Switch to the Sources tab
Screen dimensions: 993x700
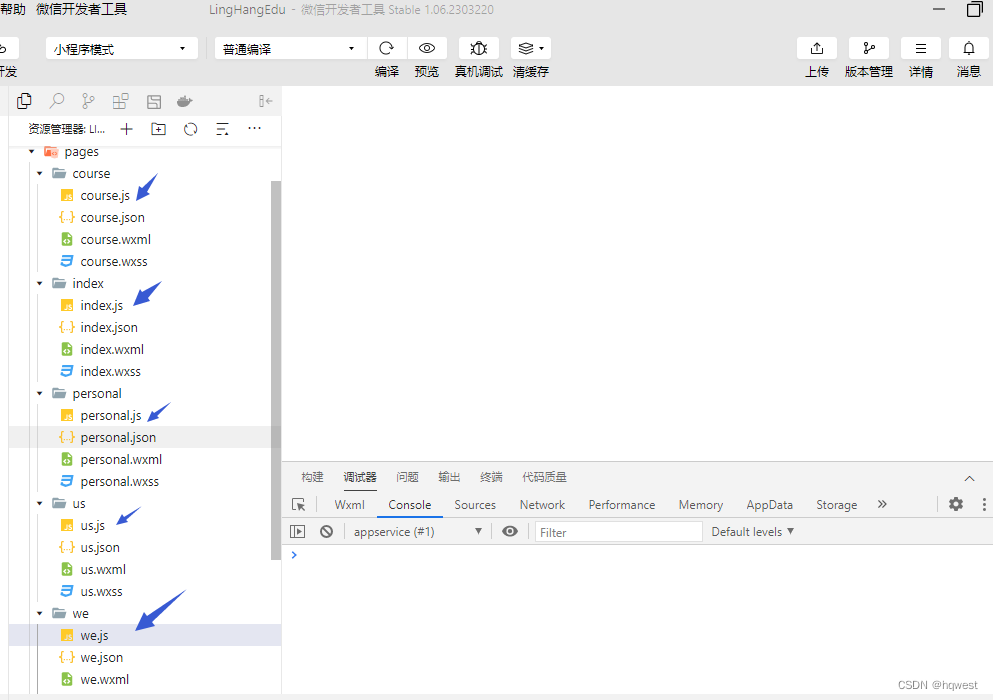475,504
